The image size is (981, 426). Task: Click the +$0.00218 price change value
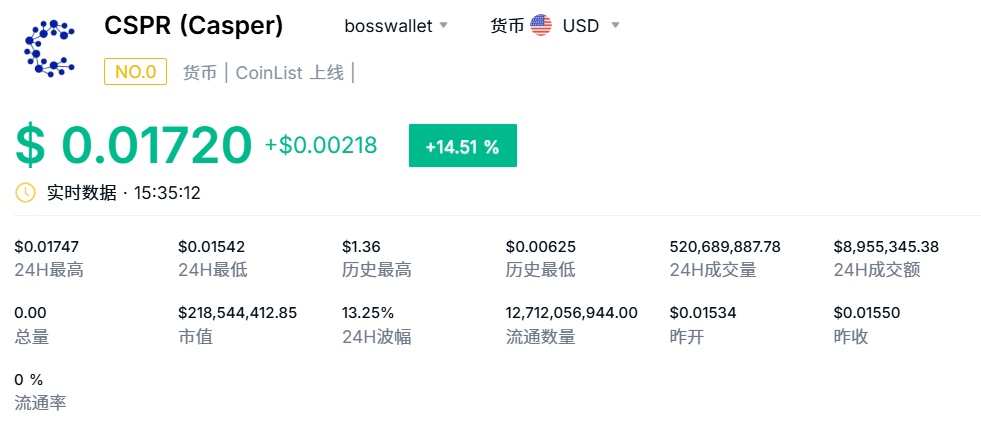(x=321, y=145)
